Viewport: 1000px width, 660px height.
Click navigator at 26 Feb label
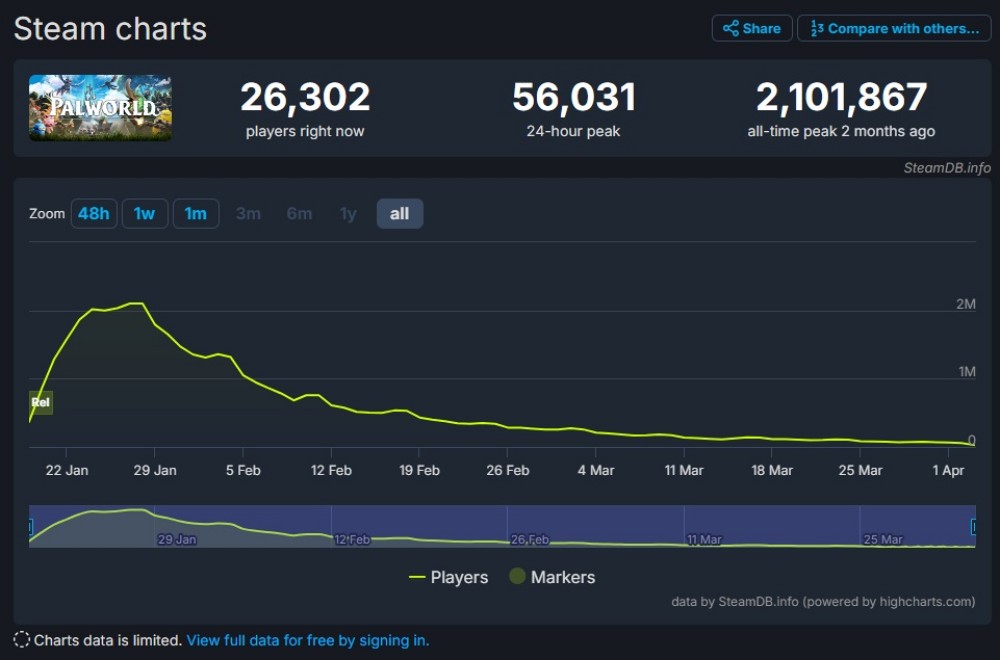click(530, 539)
